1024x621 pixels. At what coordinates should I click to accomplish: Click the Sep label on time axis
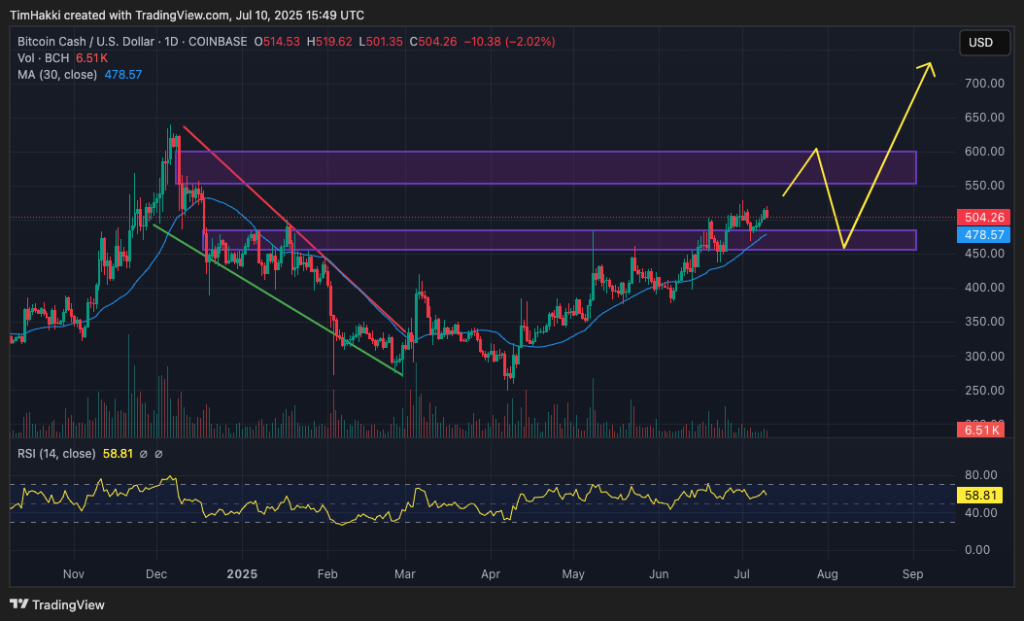pyautogui.click(x=912, y=575)
